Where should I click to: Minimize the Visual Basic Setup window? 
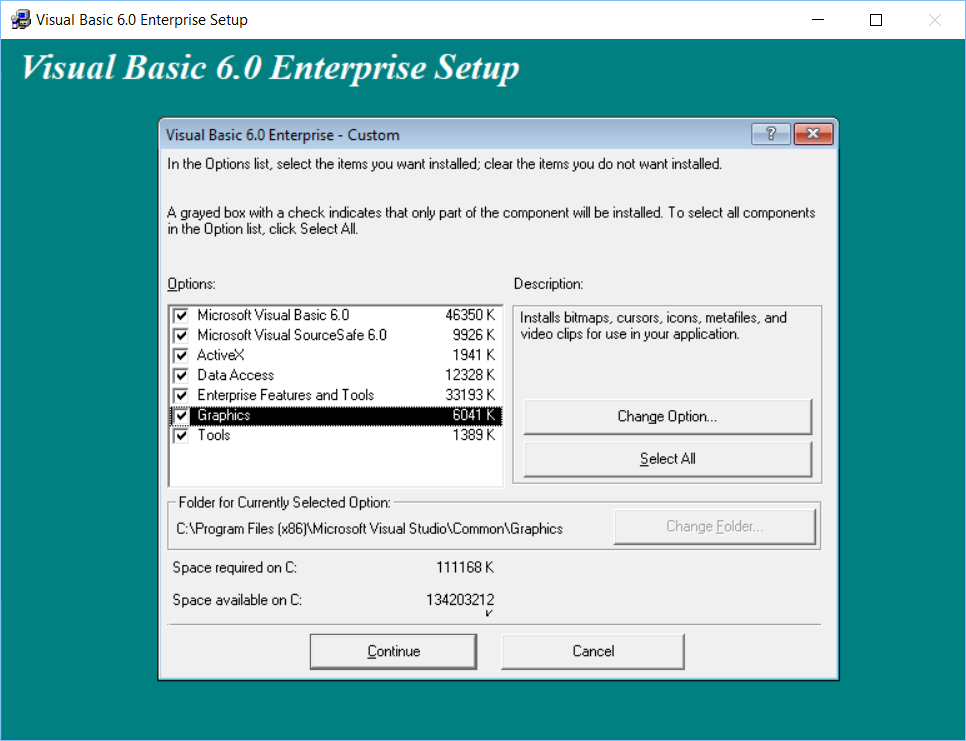coord(818,20)
